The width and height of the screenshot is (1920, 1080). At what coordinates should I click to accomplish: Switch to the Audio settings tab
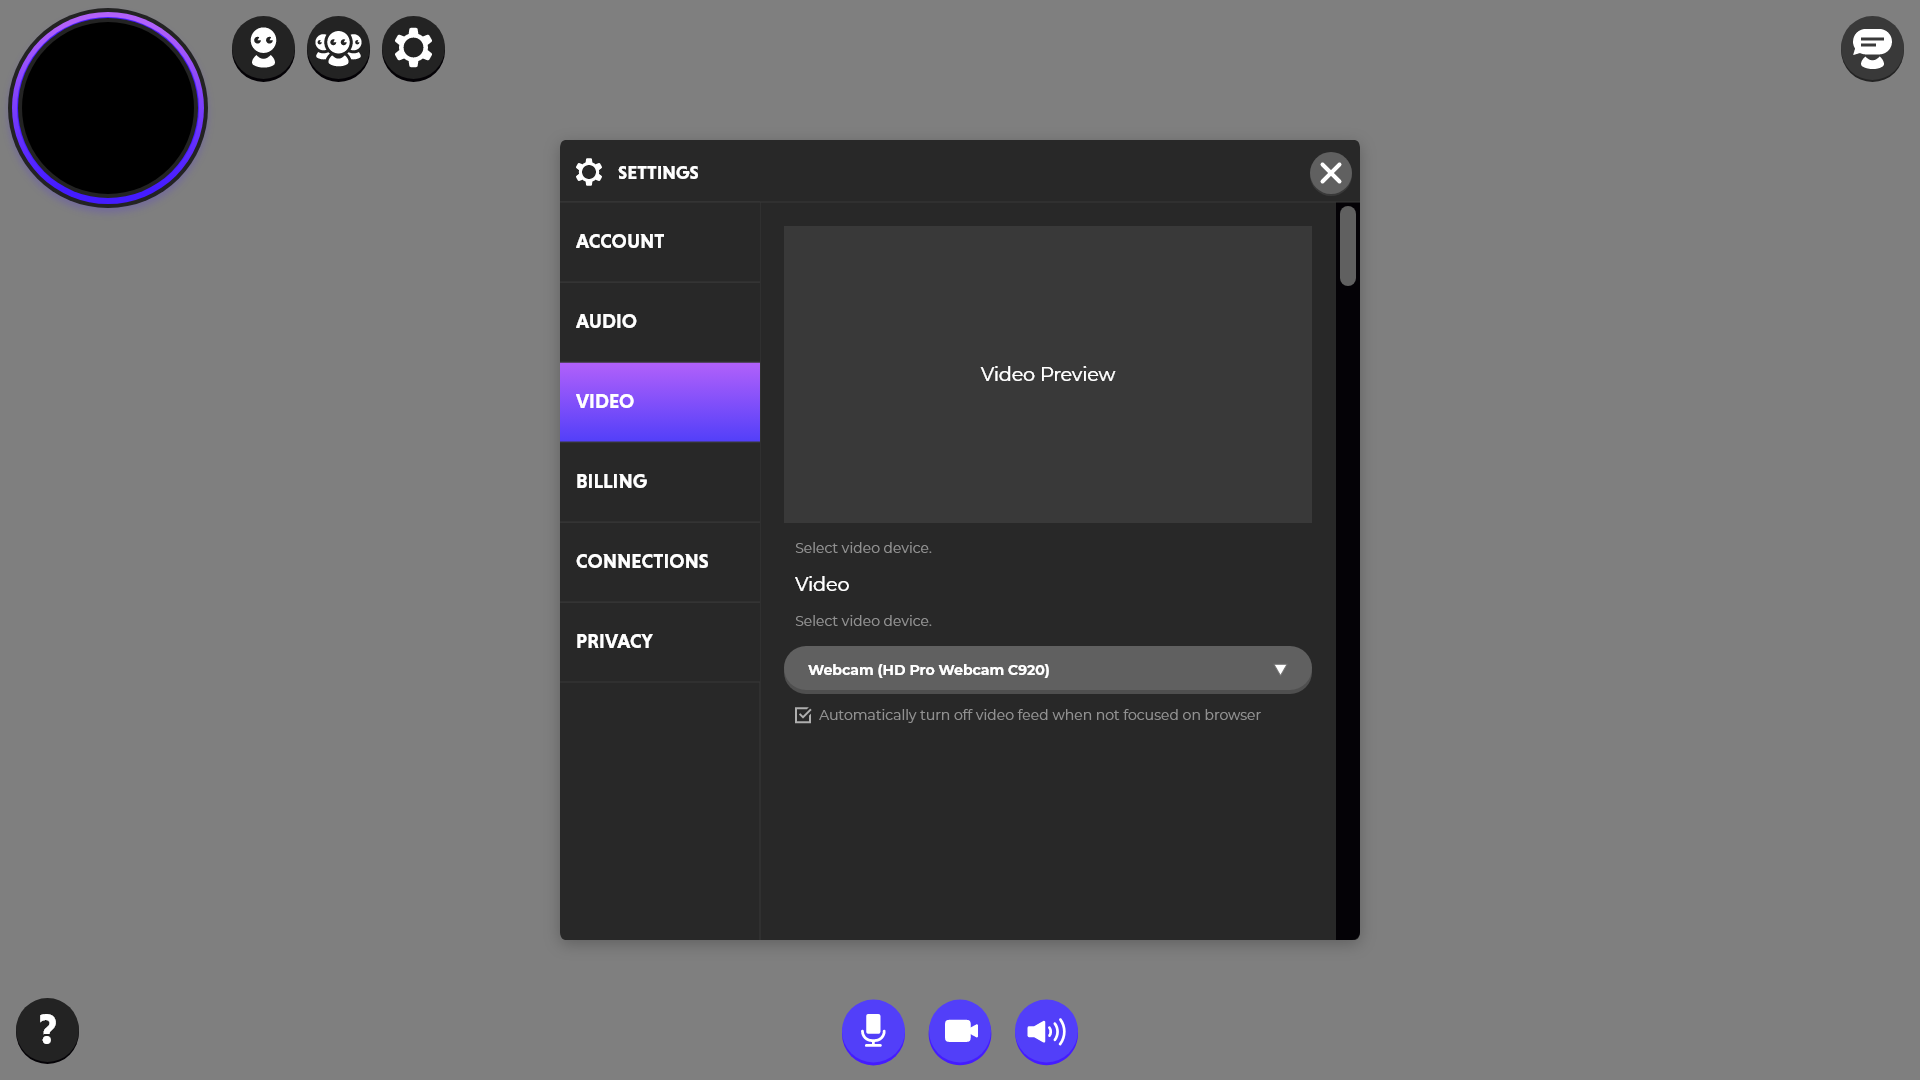click(x=660, y=322)
